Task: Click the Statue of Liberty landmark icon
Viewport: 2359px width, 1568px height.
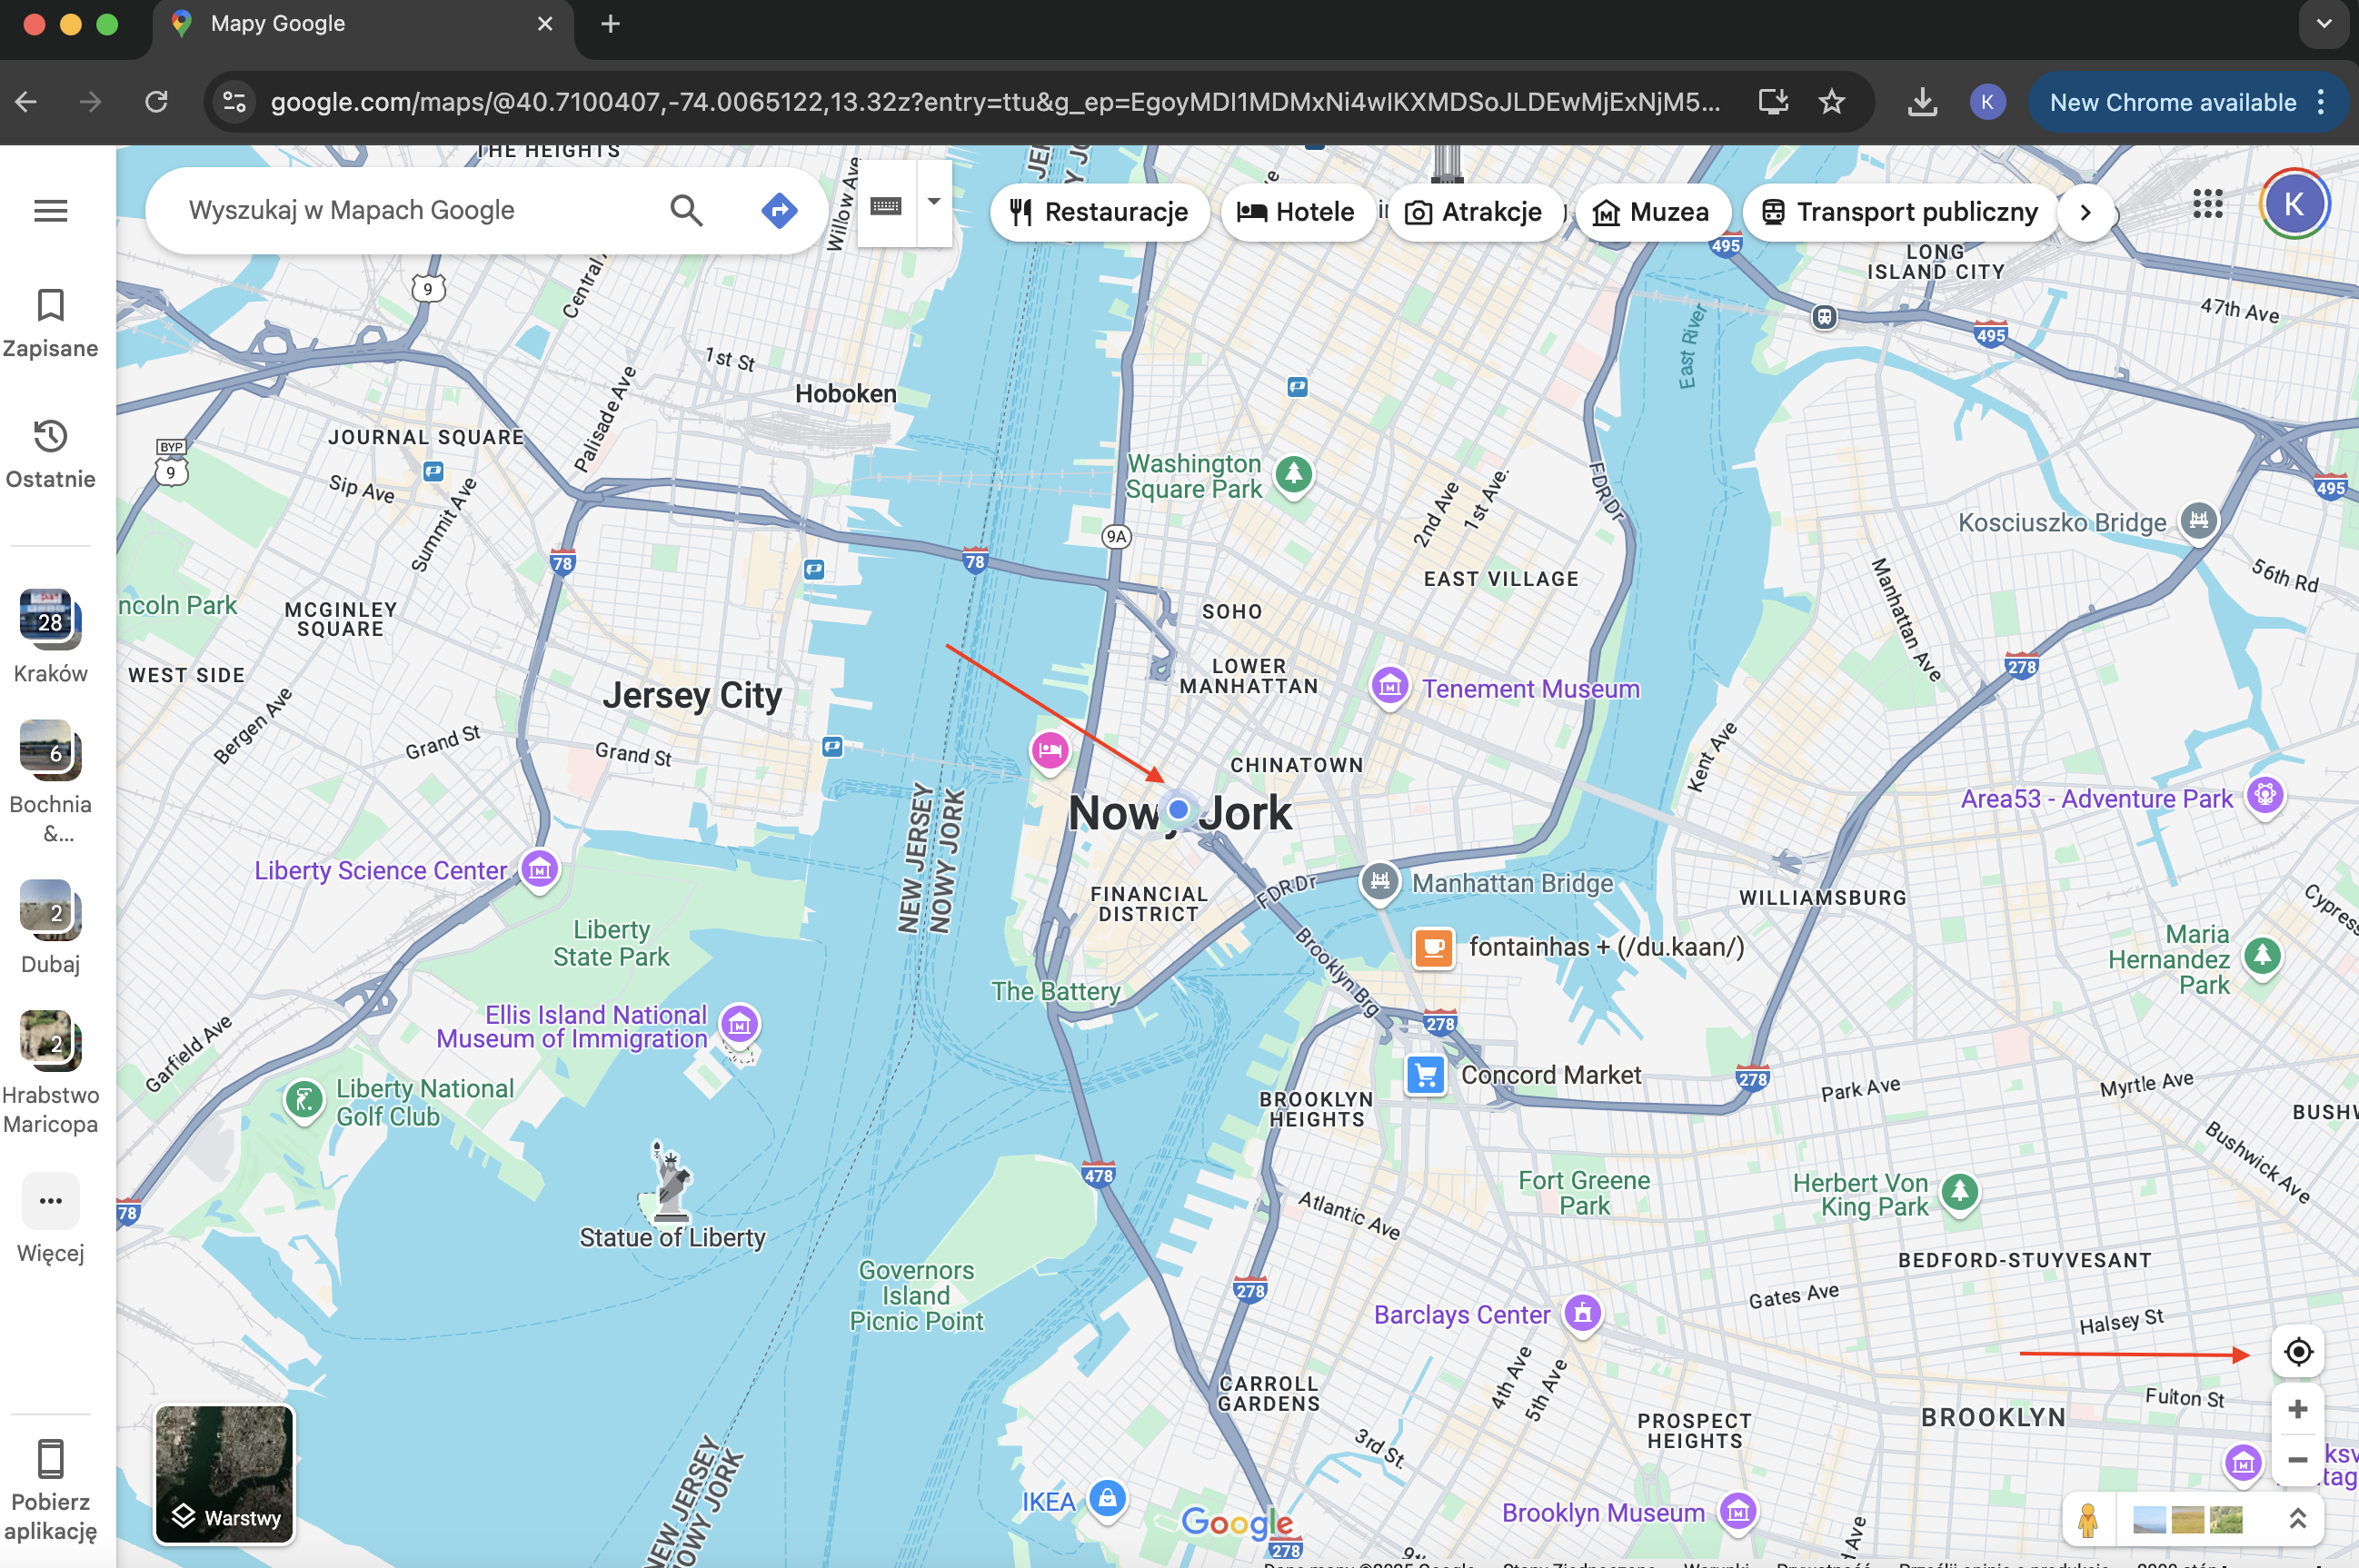Action: pos(669,1181)
